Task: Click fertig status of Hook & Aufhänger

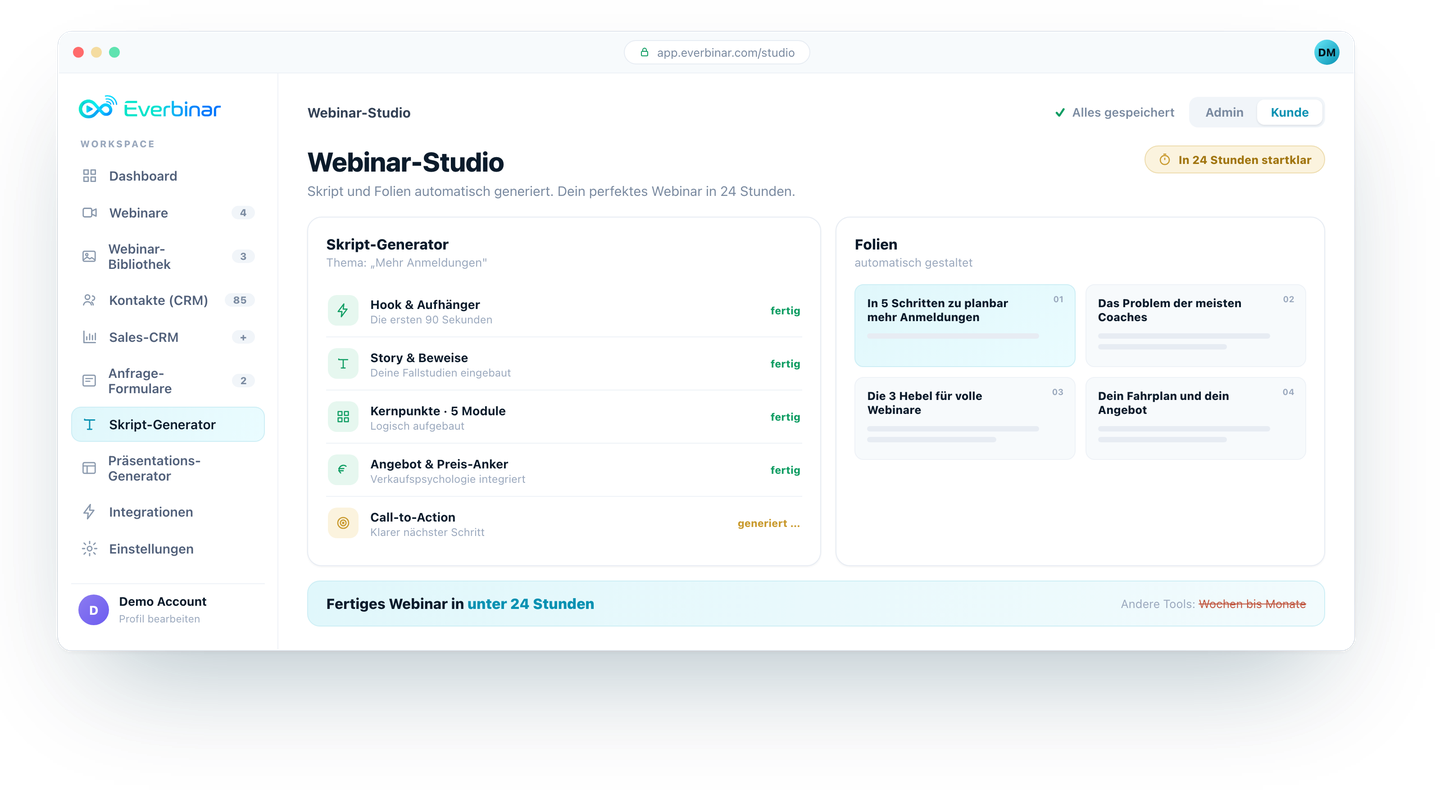Action: tap(785, 311)
